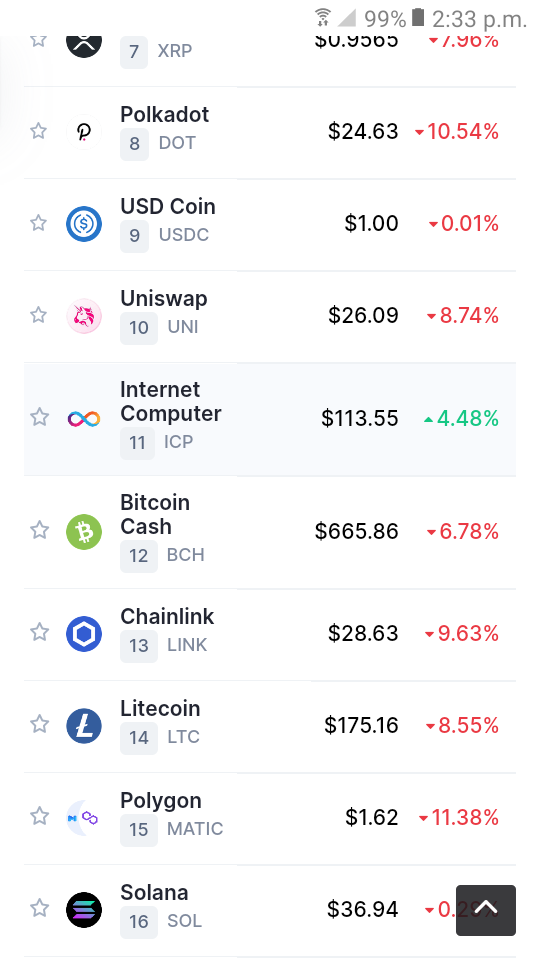This screenshot has width=540, height=960.
Task: Click the Chainlink hexagon logo
Action: coord(84,634)
